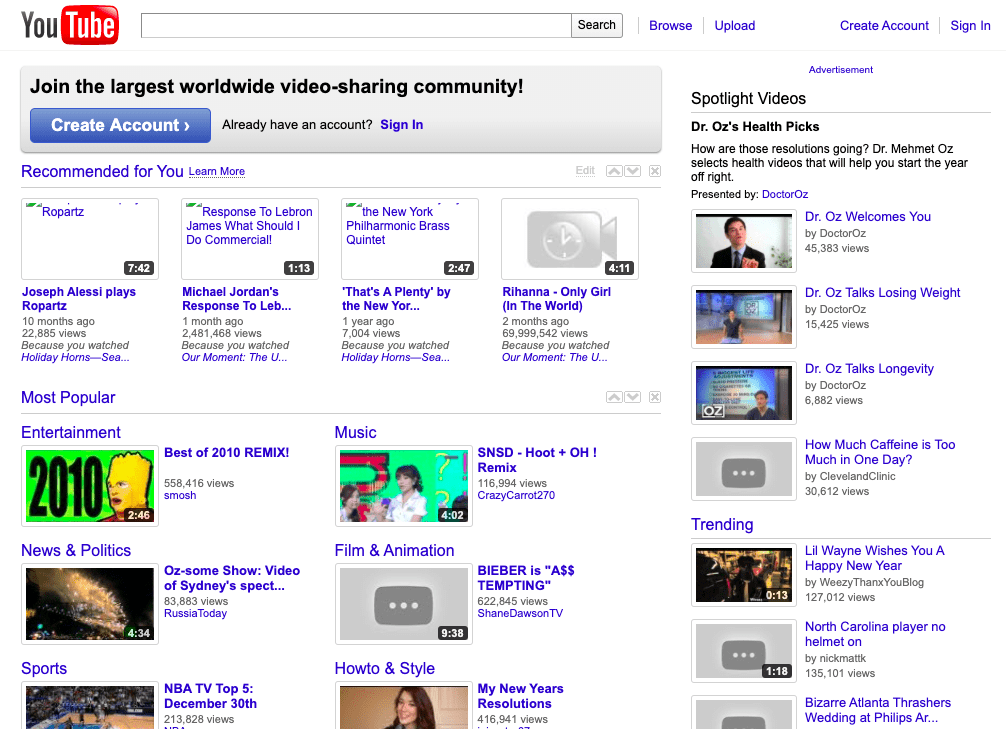Collapse Most Popular using its up arrow
The image size is (1006, 729).
pyautogui.click(x=613, y=397)
